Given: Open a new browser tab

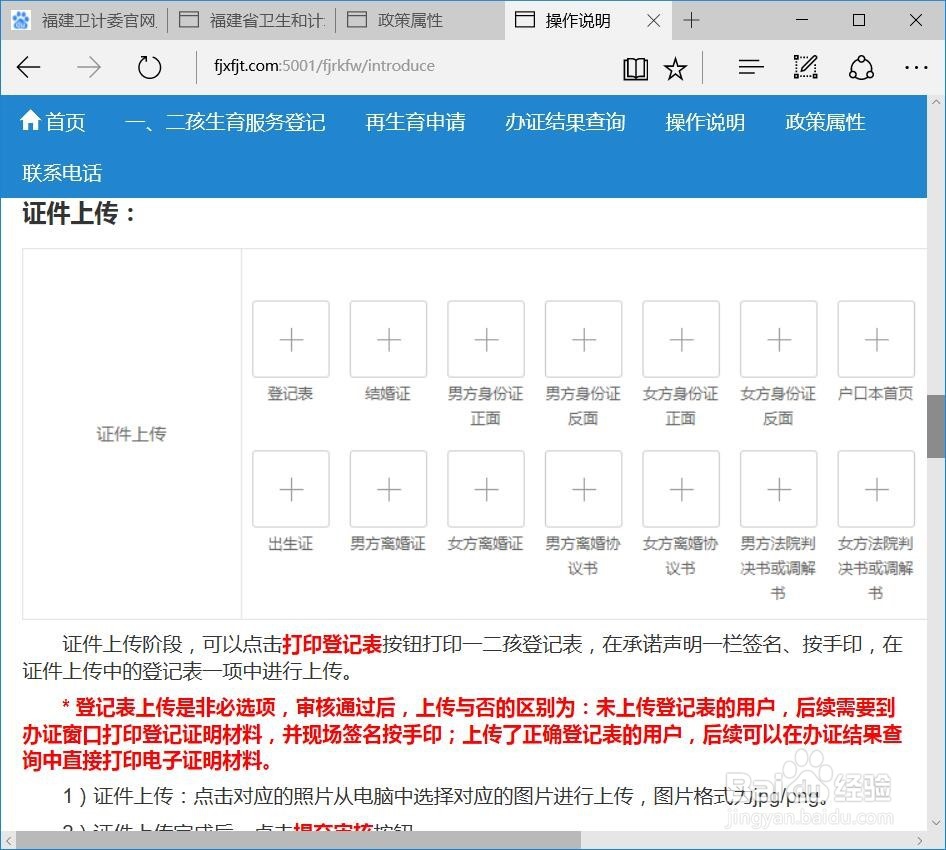Looking at the screenshot, I should pos(690,19).
